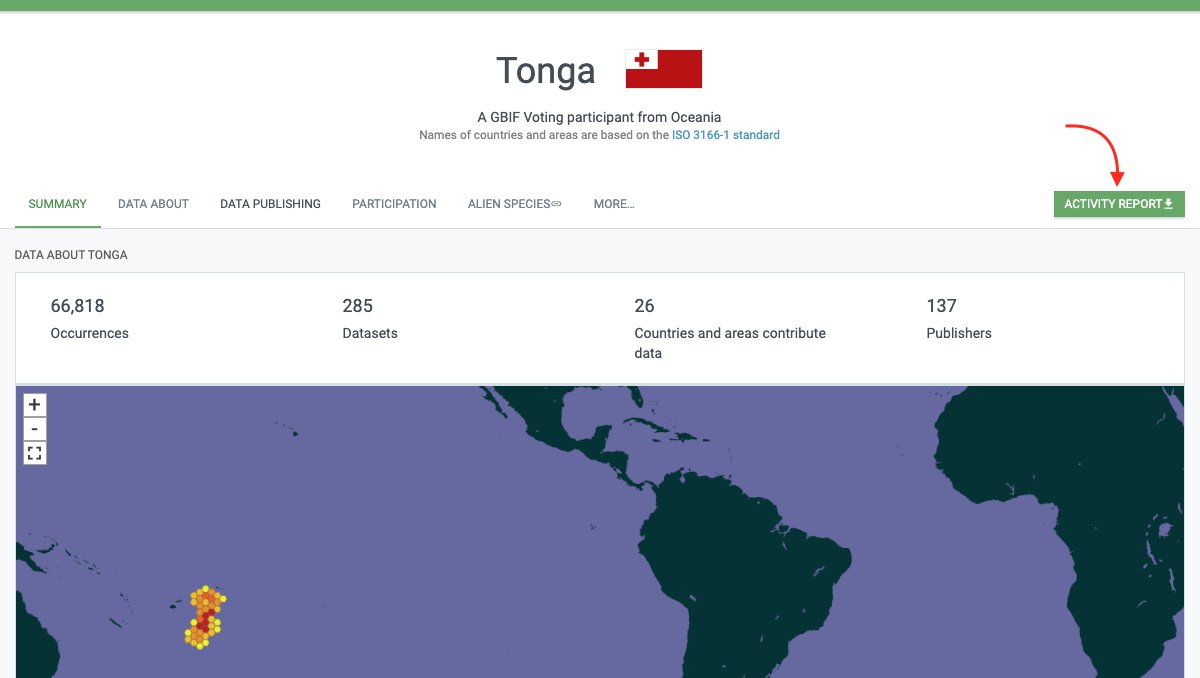
Task: Toggle fullscreen view of the occurrence map
Action: coord(34,452)
